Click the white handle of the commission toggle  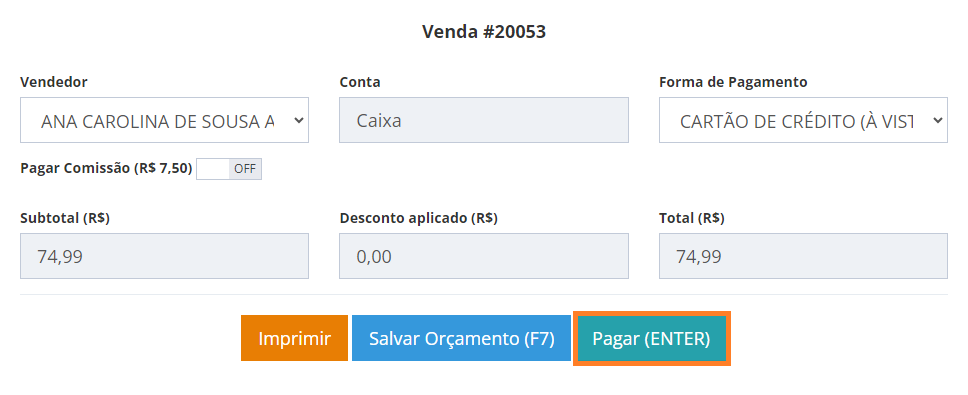coord(213,168)
